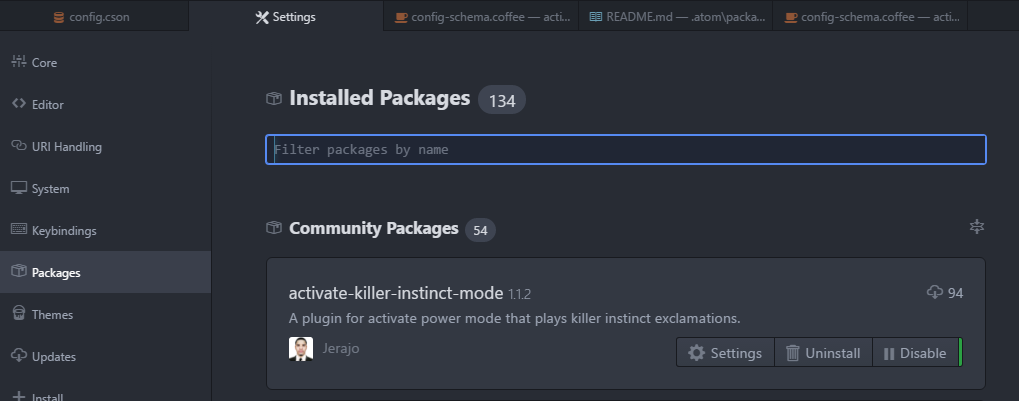Select URI Handling link icon

click(x=19, y=146)
